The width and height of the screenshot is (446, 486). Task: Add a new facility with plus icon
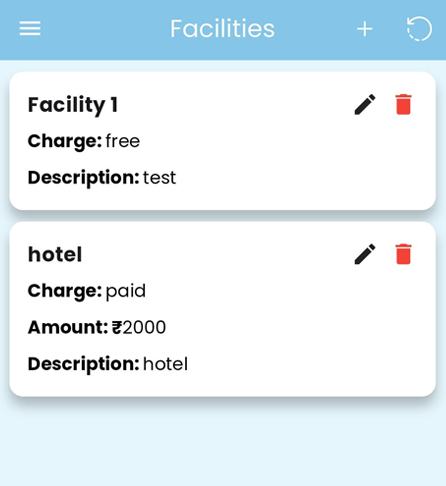pos(365,29)
